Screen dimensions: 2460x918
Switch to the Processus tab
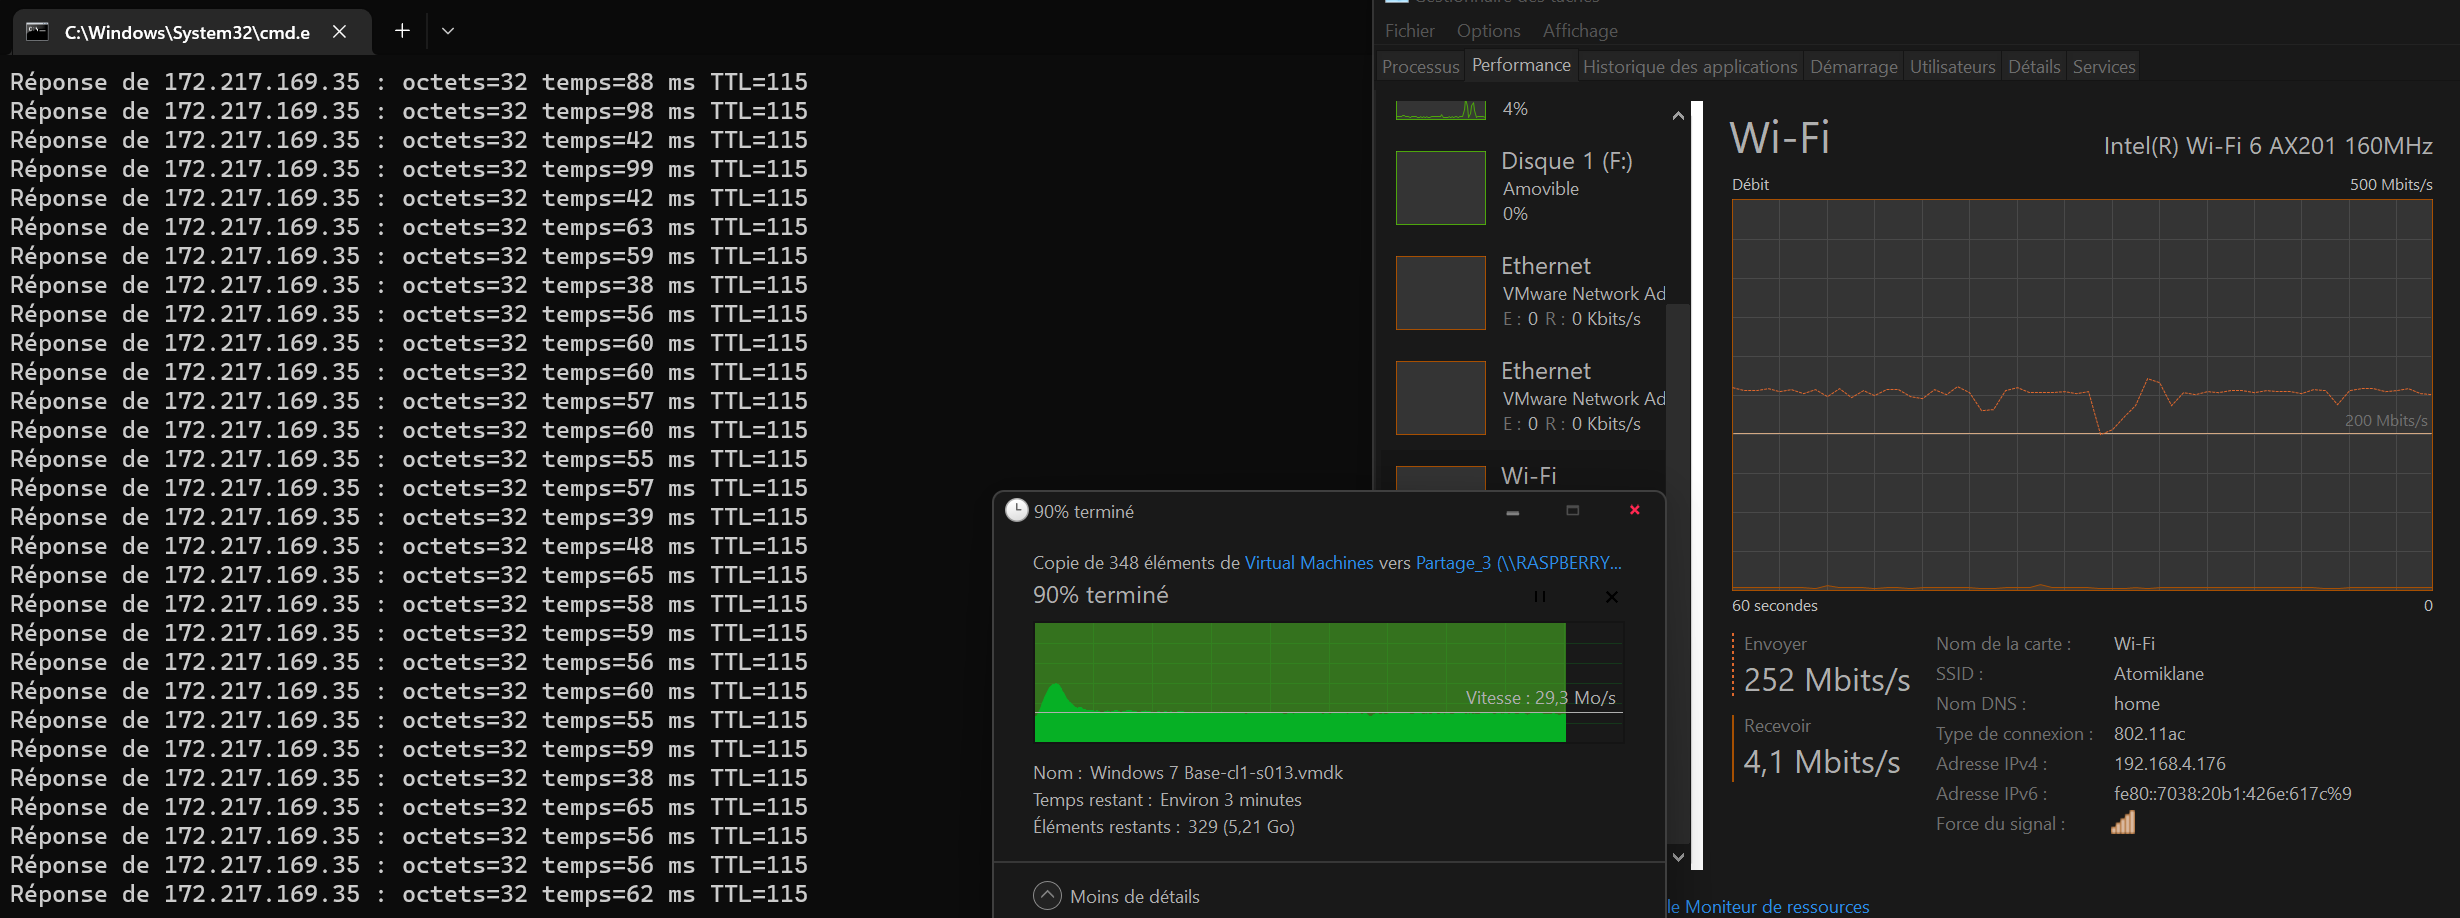(x=1420, y=66)
